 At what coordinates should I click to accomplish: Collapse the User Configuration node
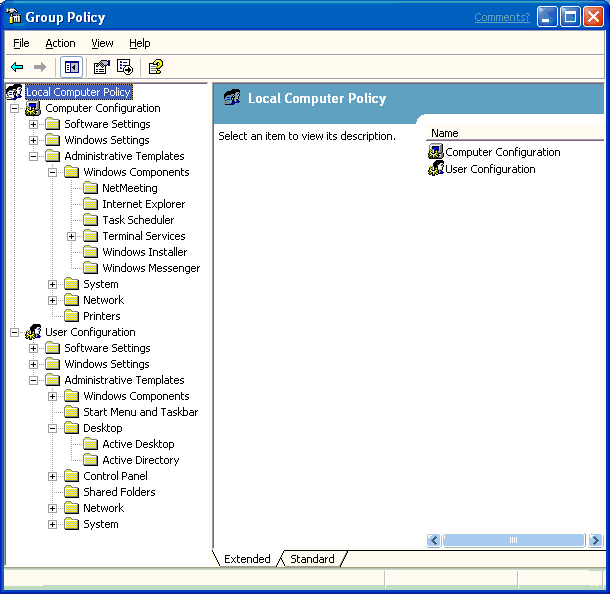(x=14, y=333)
